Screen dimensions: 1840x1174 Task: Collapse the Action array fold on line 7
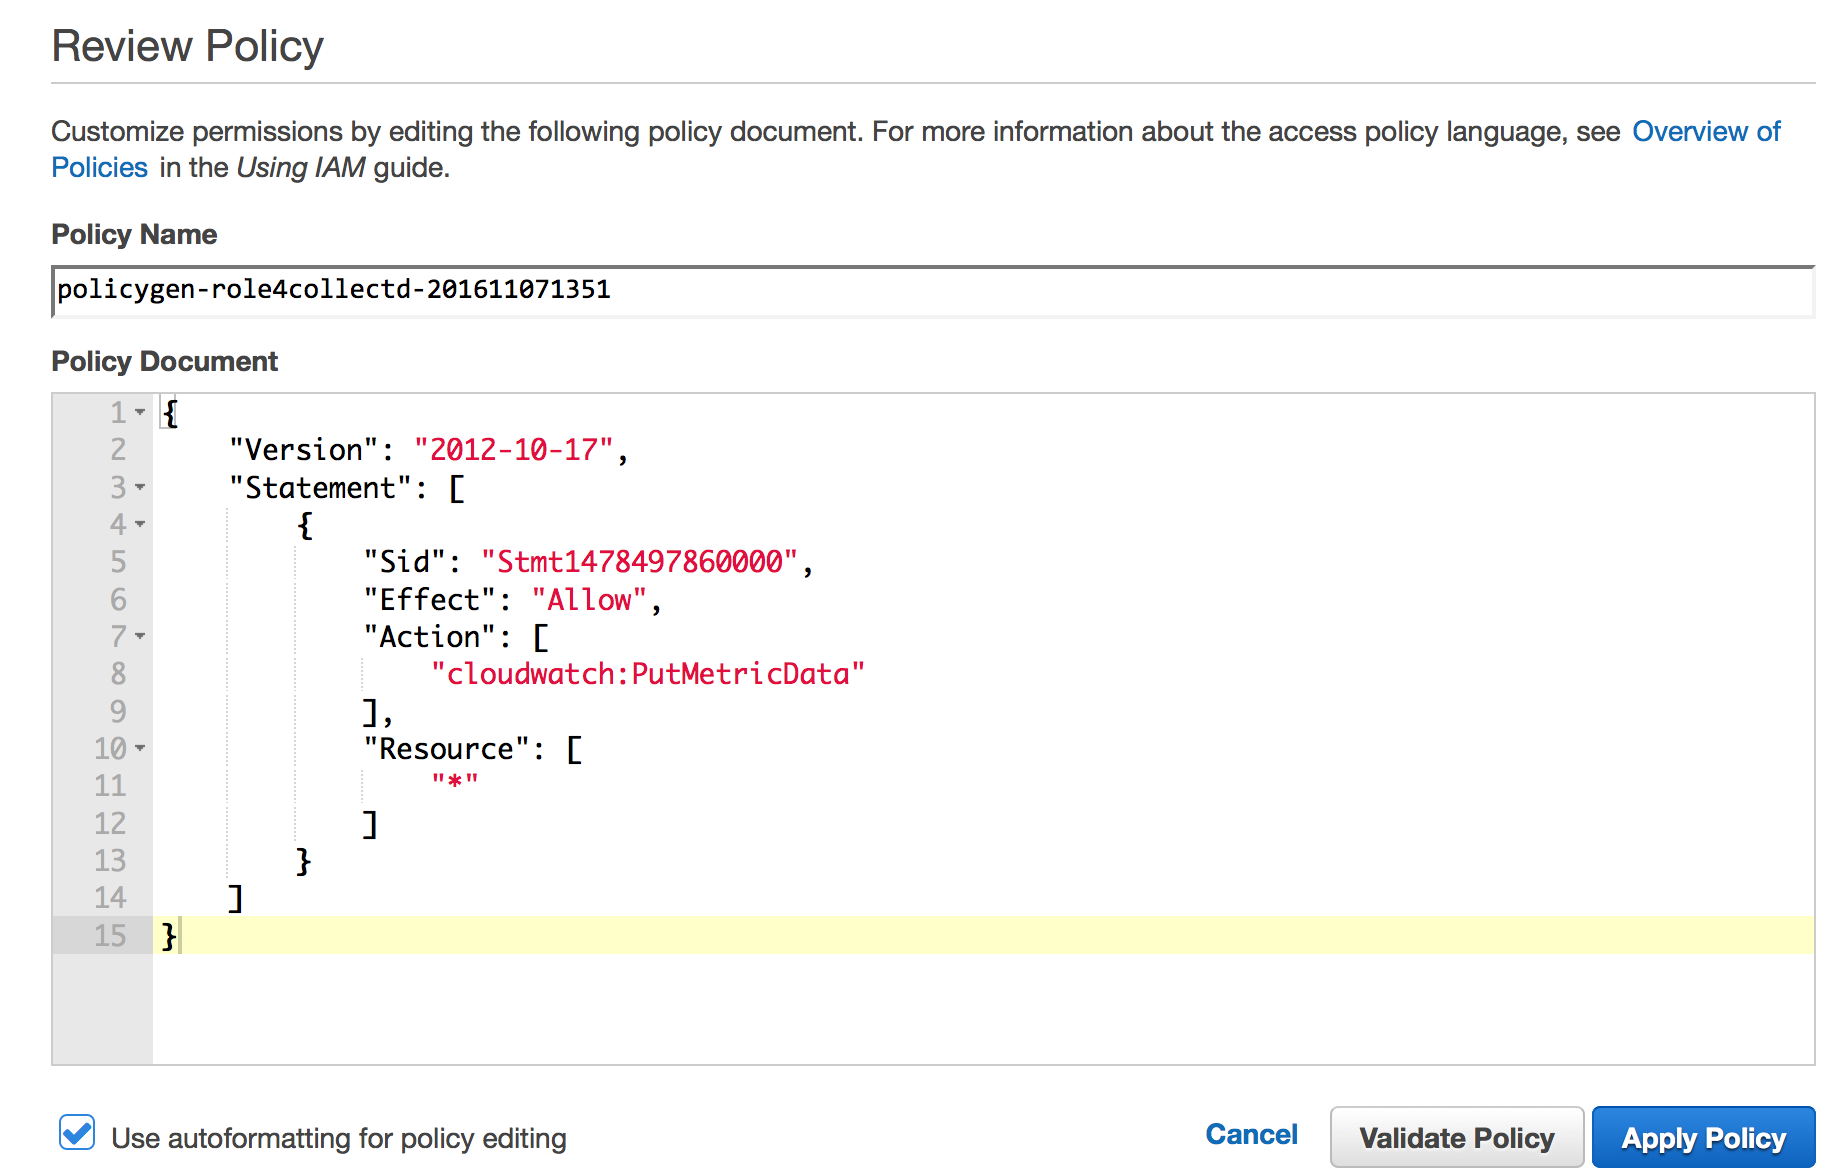(x=140, y=636)
